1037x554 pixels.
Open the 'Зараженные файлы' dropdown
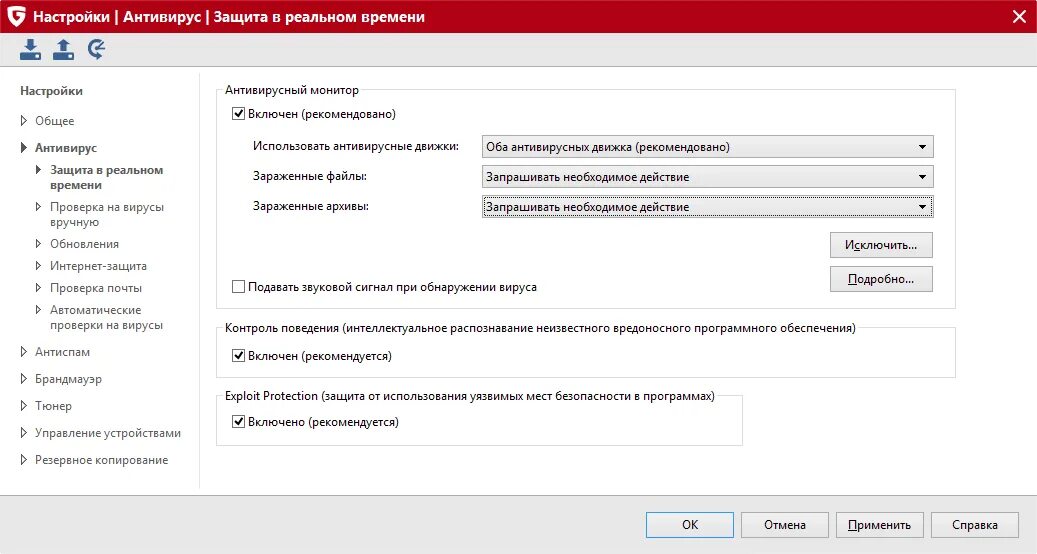point(708,177)
